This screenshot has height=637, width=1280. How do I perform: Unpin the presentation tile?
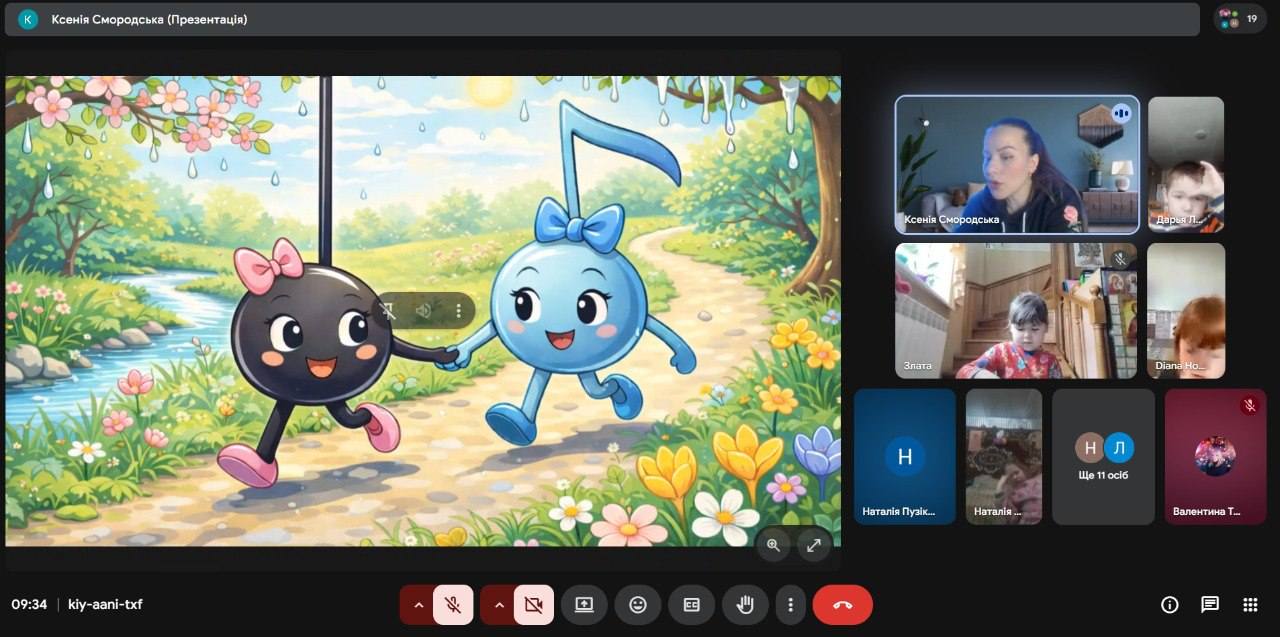[389, 311]
